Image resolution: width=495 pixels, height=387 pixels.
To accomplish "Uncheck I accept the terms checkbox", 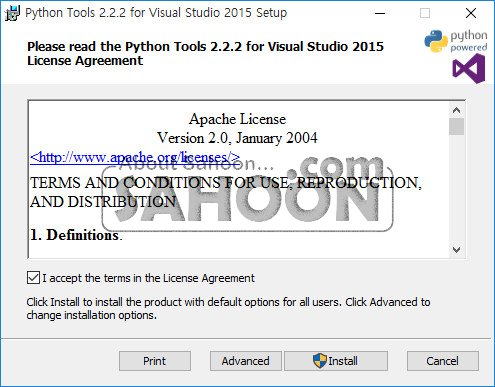I will 33,278.
